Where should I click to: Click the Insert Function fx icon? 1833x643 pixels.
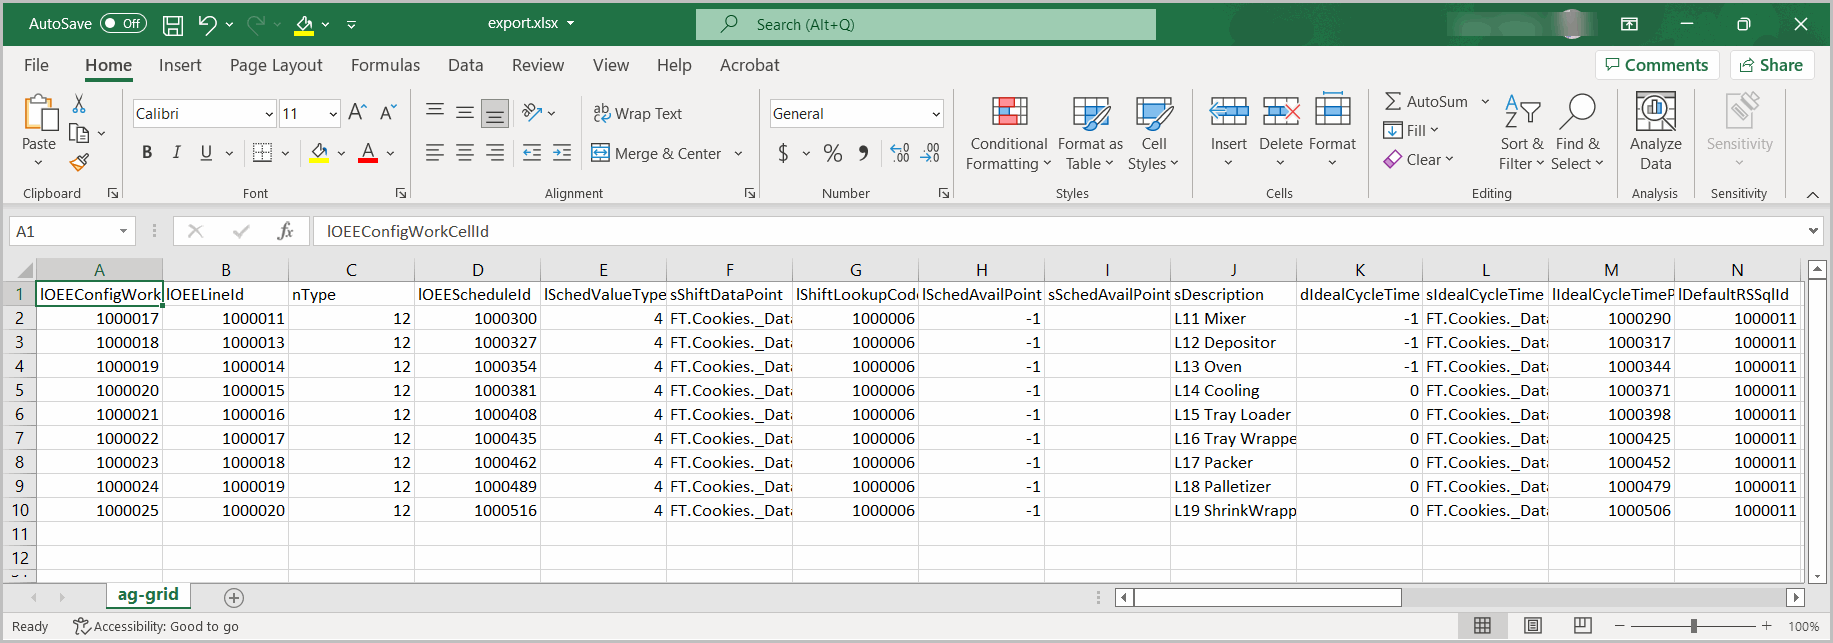285,231
